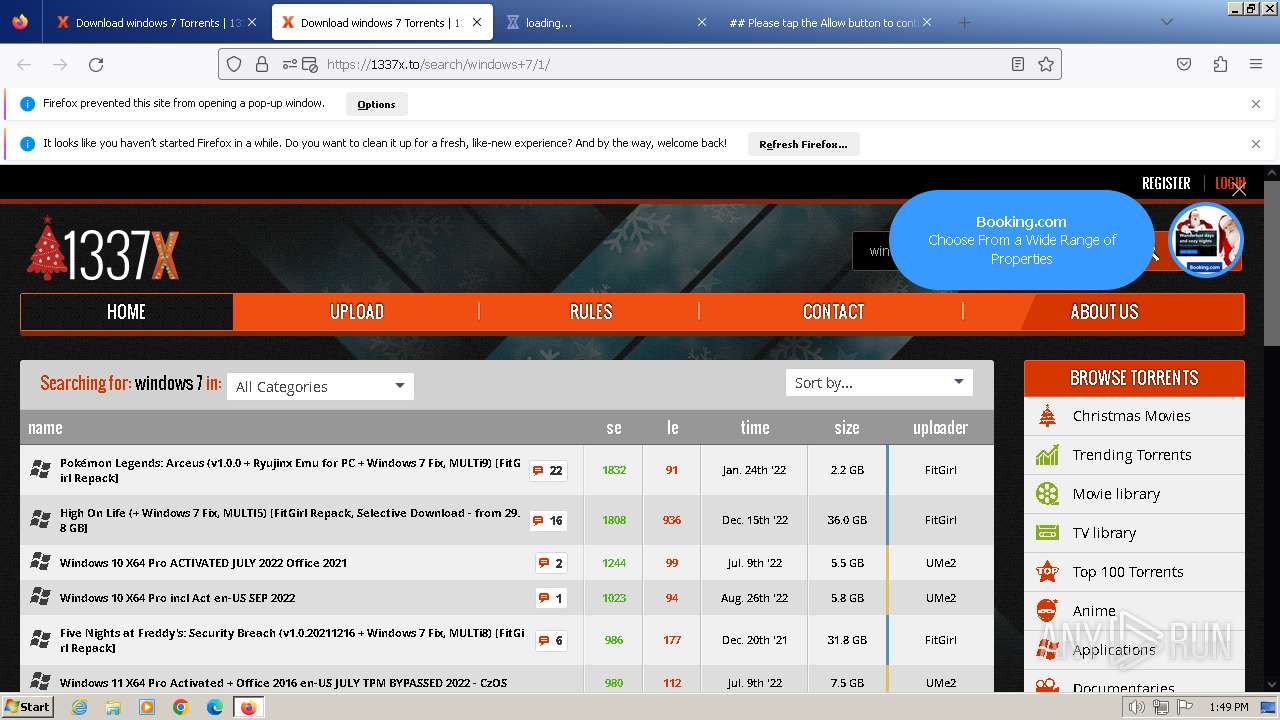Click the REGISTER link

pyautogui.click(x=1166, y=183)
